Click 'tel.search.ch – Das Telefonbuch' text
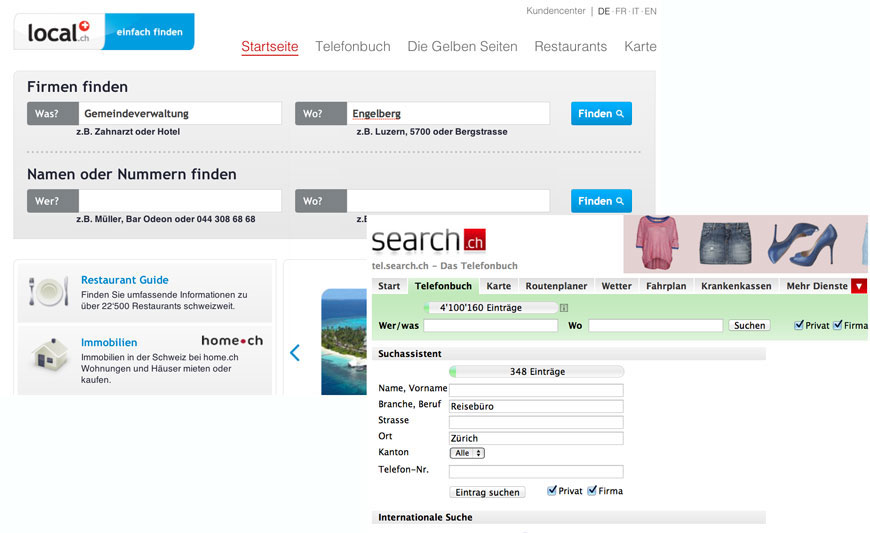Image resolution: width=870 pixels, height=533 pixels. tap(444, 266)
